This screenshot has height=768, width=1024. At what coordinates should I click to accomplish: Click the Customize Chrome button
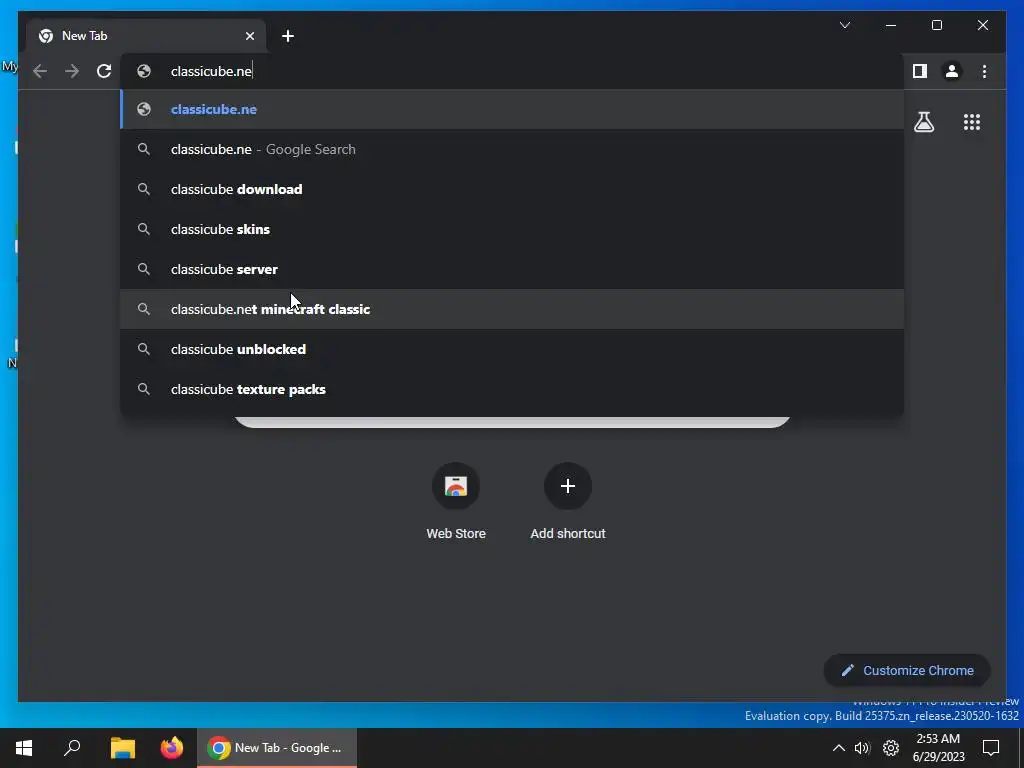tap(907, 670)
